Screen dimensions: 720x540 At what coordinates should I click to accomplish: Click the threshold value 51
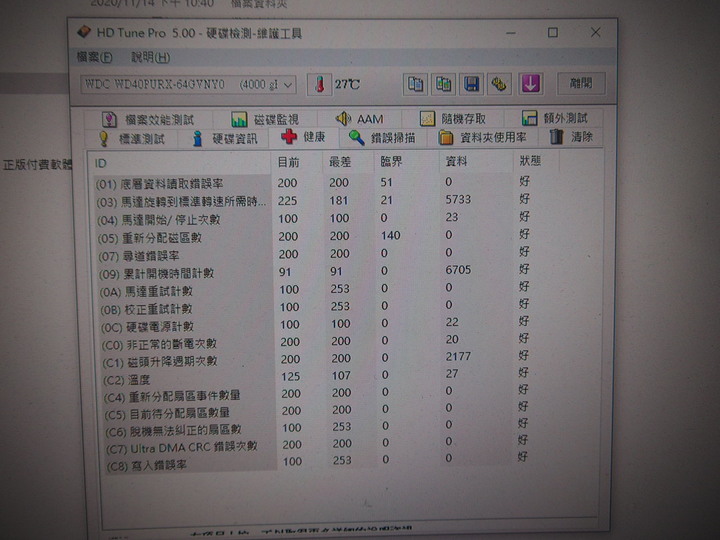click(x=386, y=182)
